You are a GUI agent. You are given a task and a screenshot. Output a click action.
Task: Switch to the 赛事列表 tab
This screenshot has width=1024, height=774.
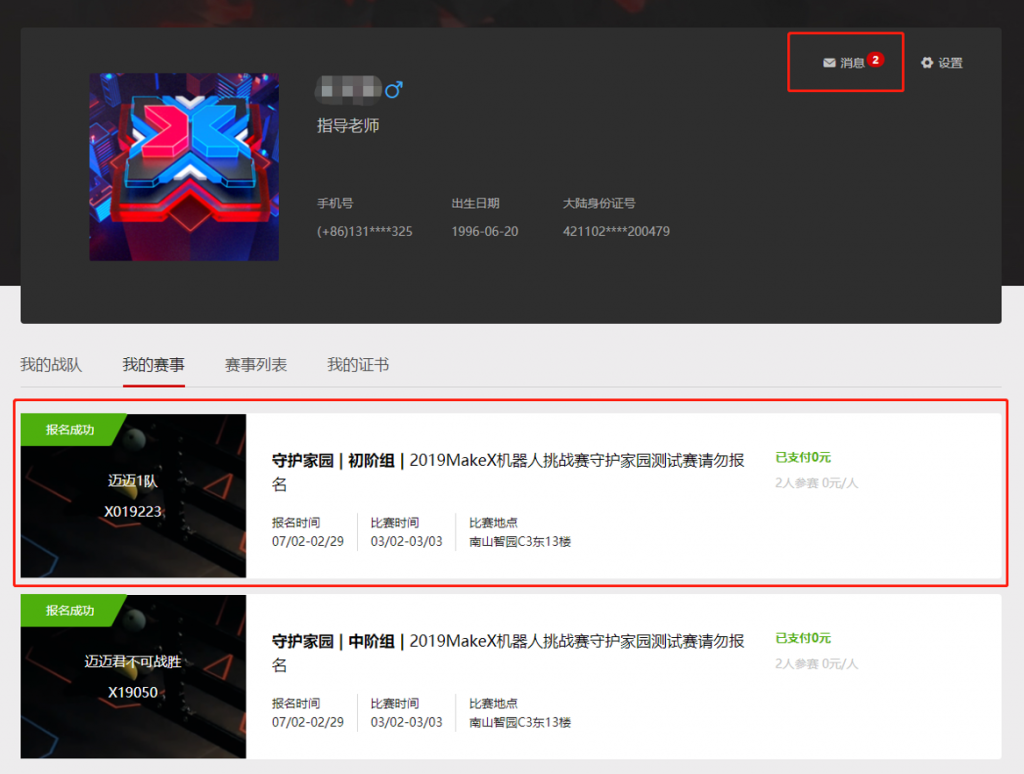pos(255,365)
